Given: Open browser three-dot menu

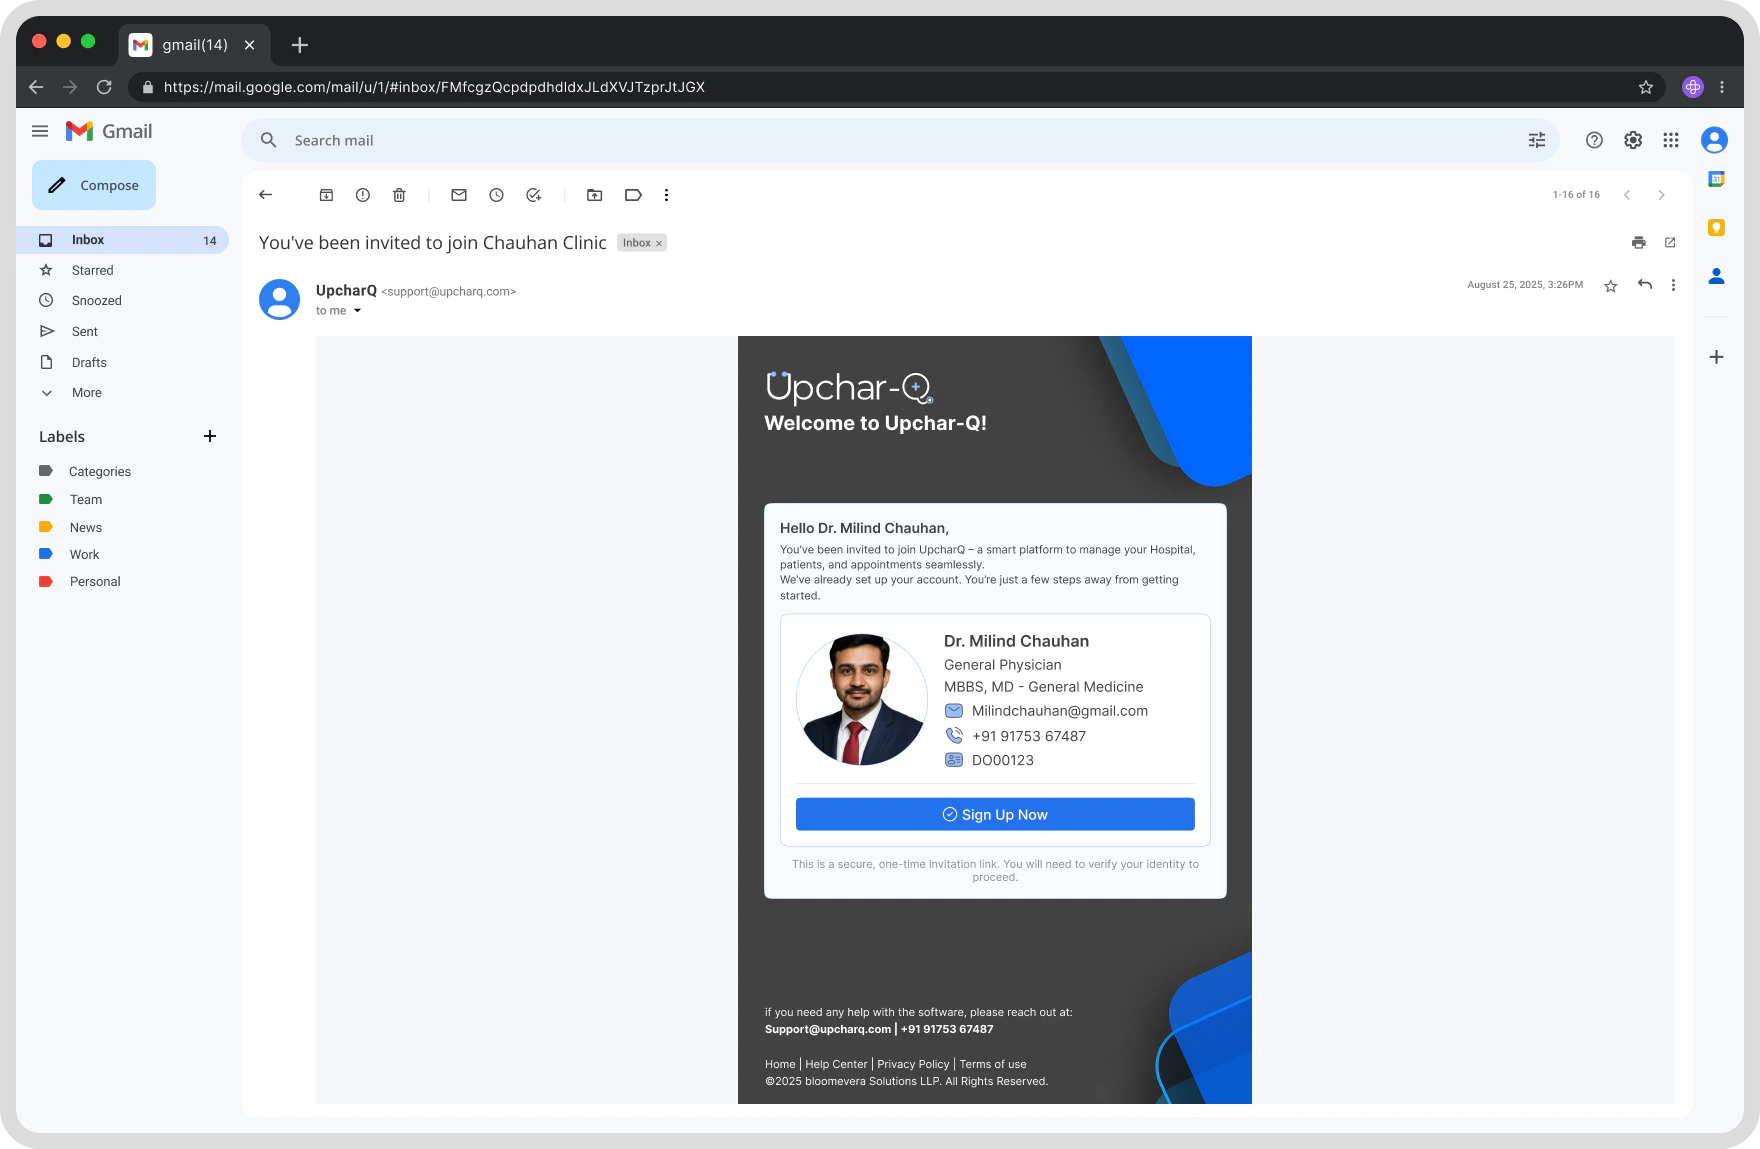Looking at the screenshot, I should point(1722,87).
